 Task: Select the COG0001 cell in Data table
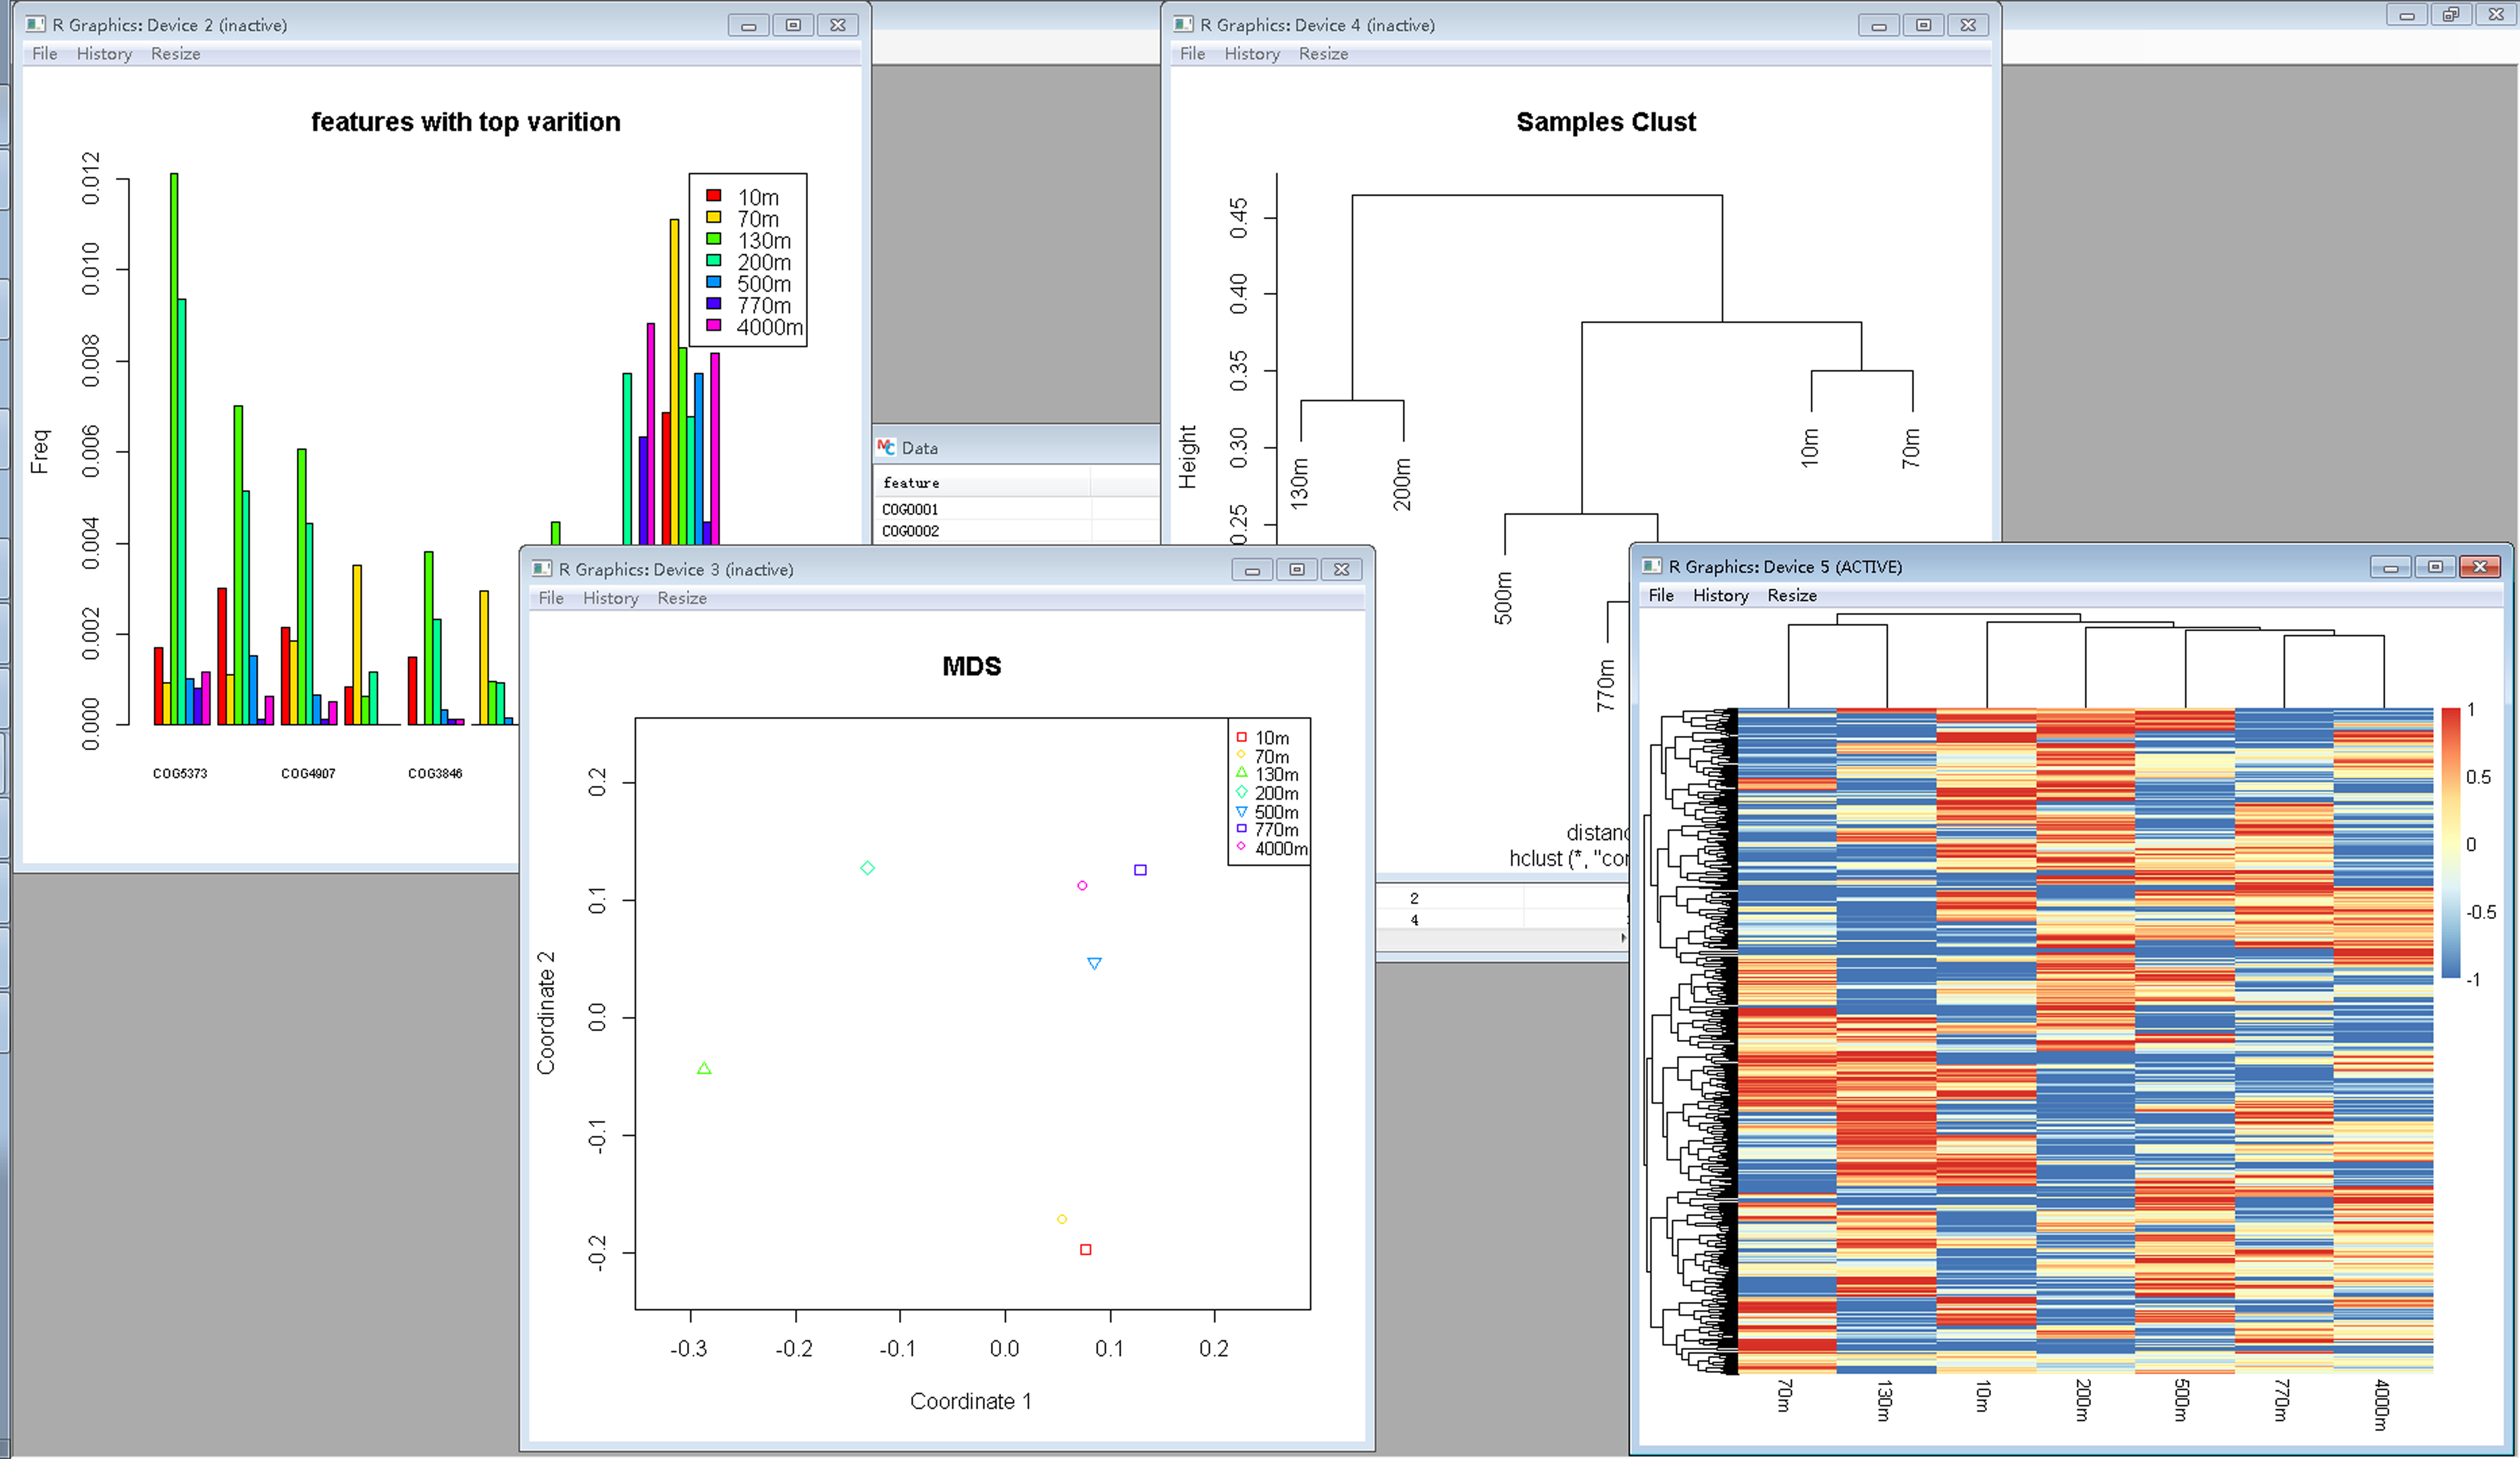click(910, 509)
